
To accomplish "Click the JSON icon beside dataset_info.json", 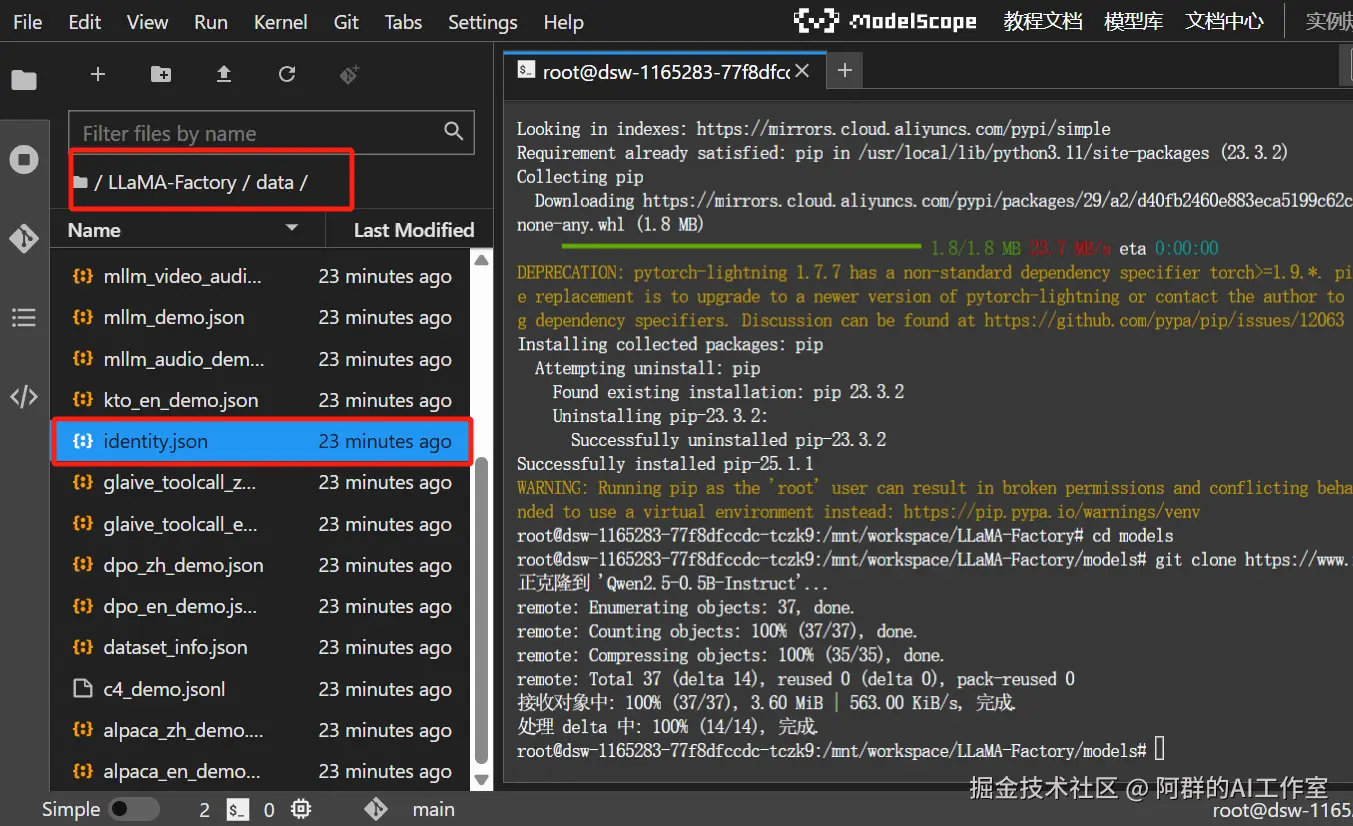I will pyautogui.click(x=84, y=647).
